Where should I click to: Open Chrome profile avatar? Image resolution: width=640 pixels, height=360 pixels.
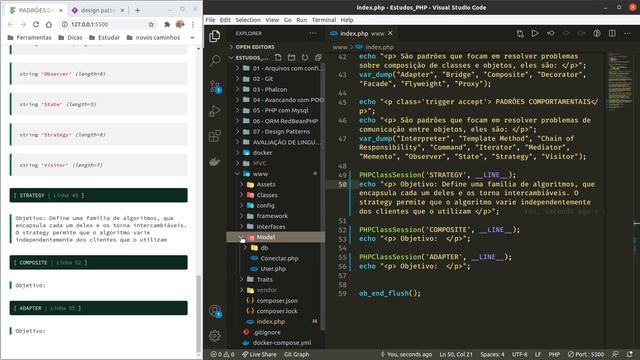180,24
